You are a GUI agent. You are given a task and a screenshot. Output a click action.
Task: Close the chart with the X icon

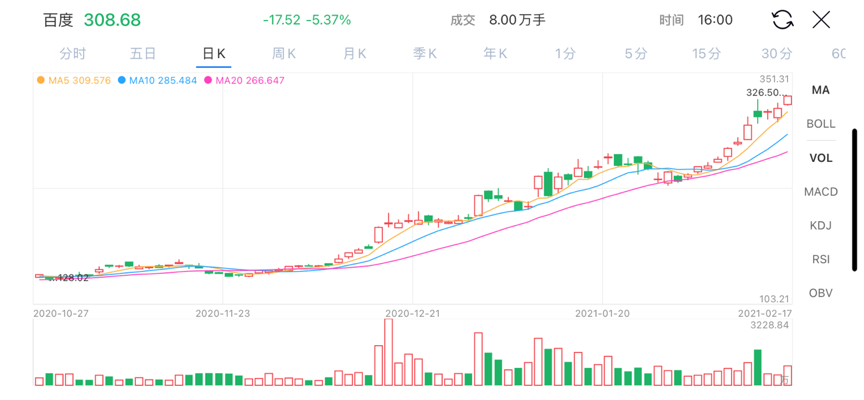click(821, 20)
